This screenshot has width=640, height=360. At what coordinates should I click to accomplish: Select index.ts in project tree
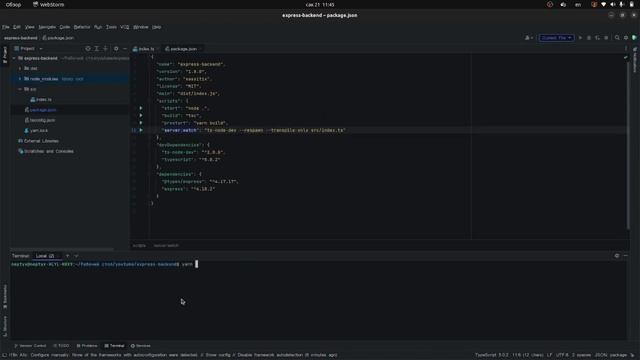pyautogui.click(x=41, y=100)
